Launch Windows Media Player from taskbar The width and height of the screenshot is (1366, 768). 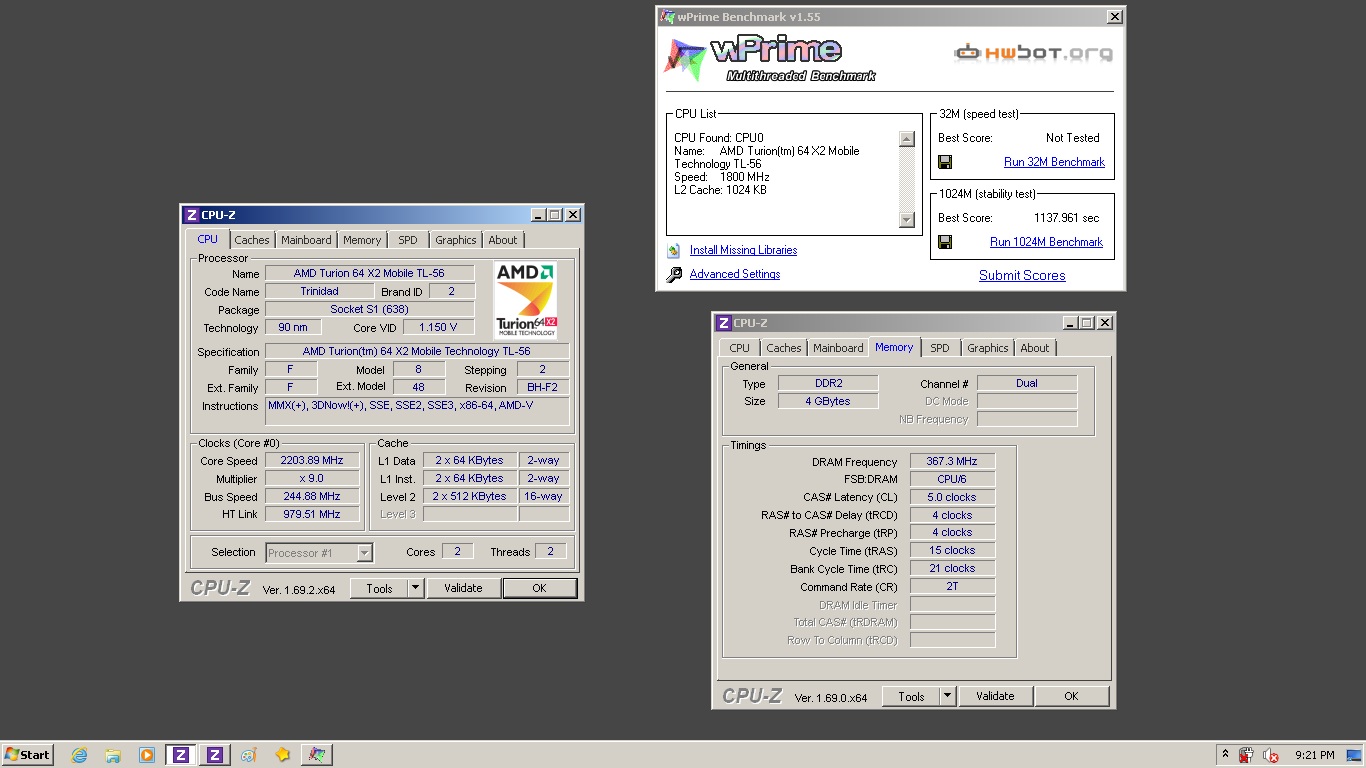[147, 755]
